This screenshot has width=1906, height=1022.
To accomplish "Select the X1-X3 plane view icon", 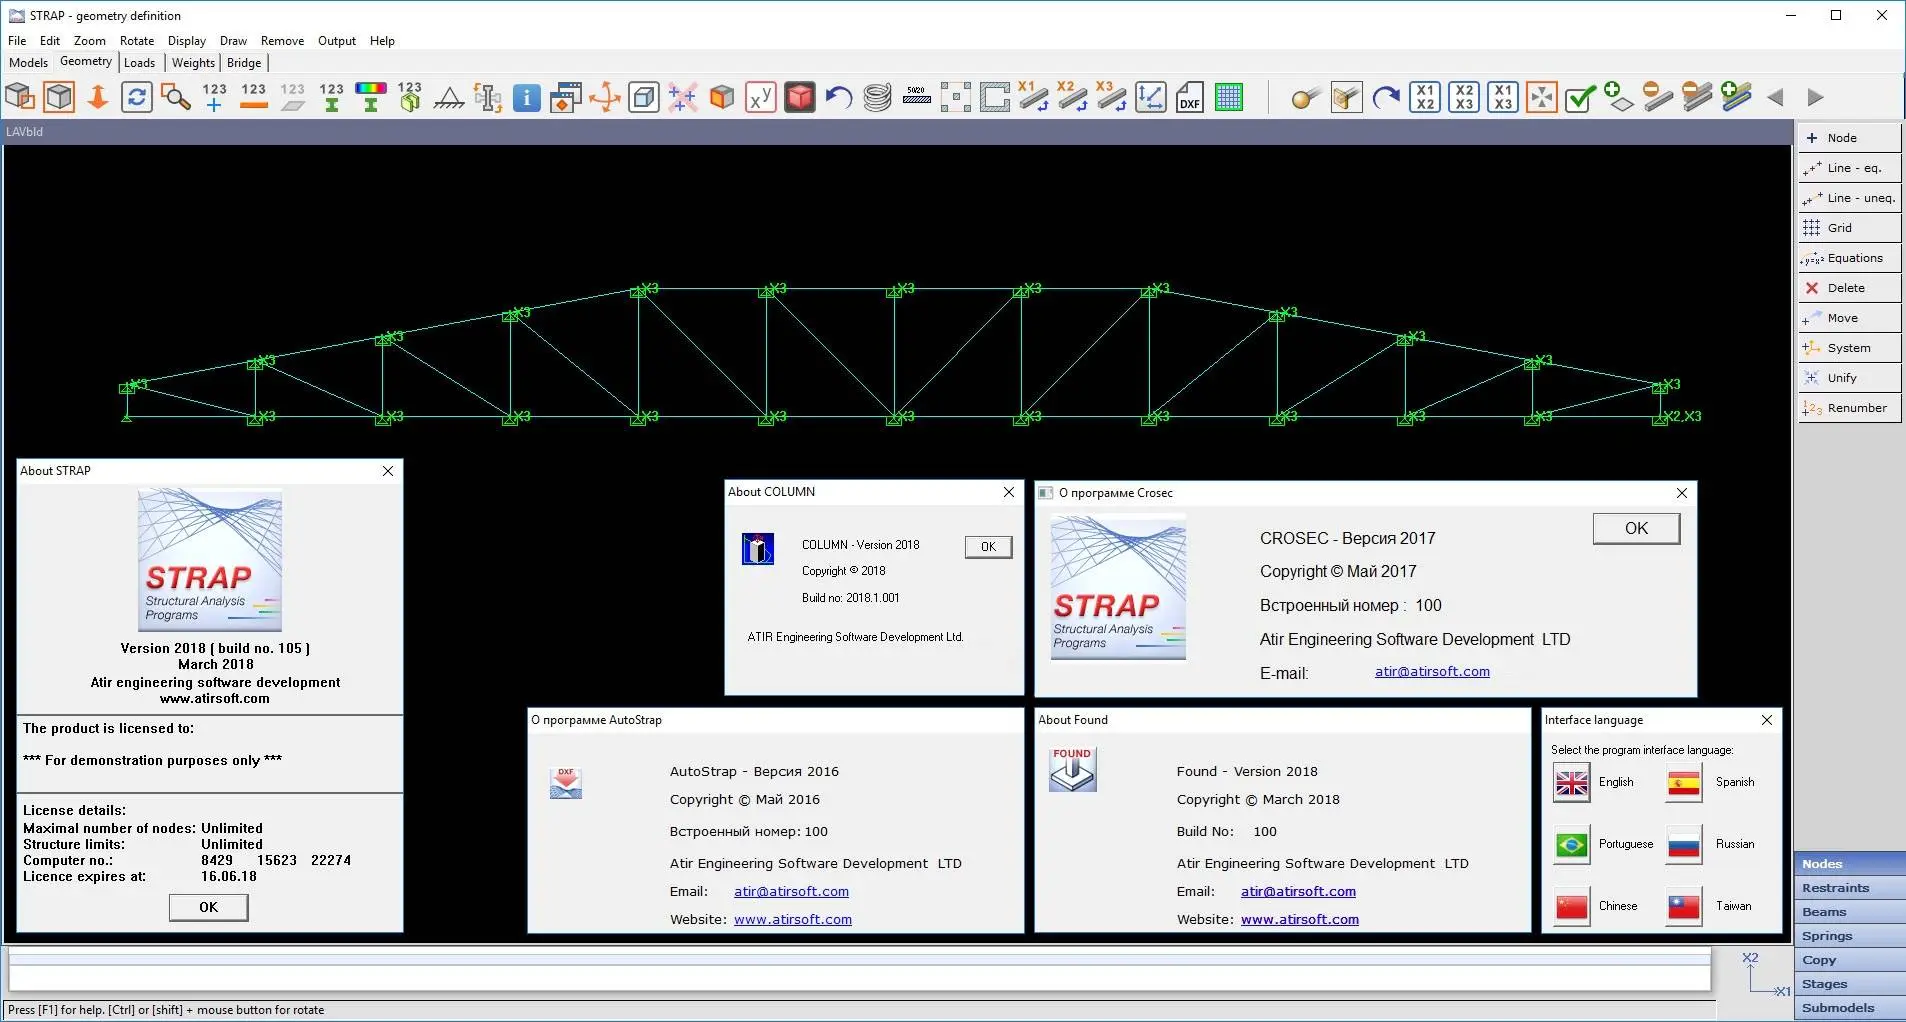I will coord(1503,97).
